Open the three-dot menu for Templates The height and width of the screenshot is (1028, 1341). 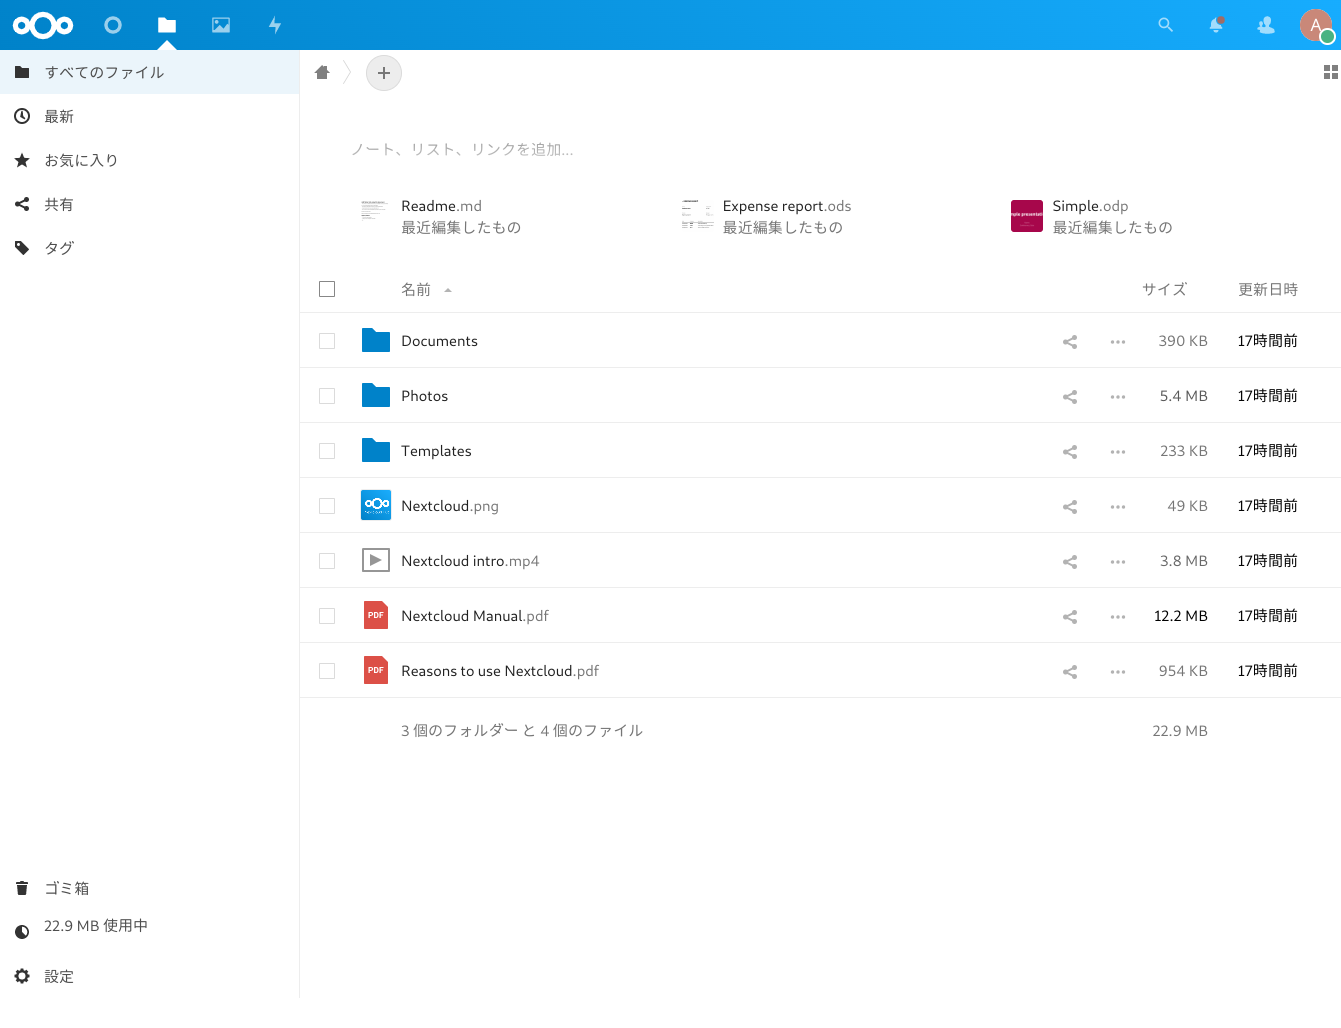[1117, 452]
